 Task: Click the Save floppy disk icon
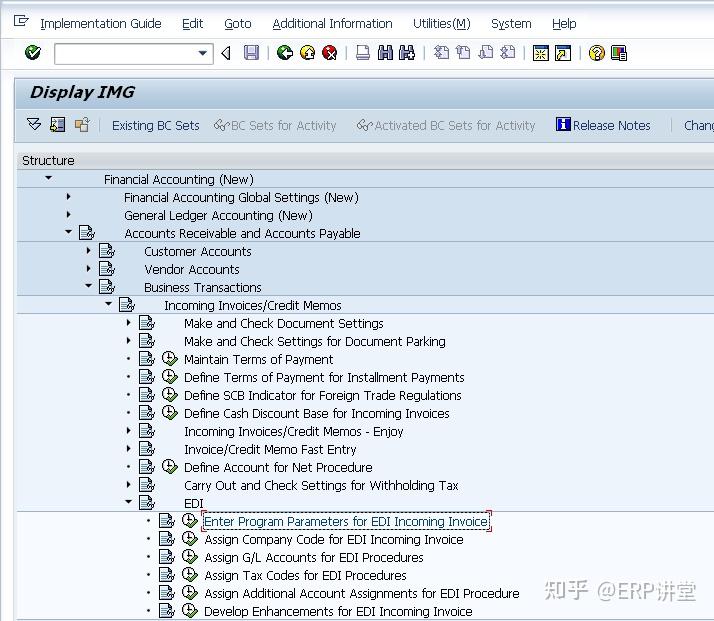(x=251, y=53)
